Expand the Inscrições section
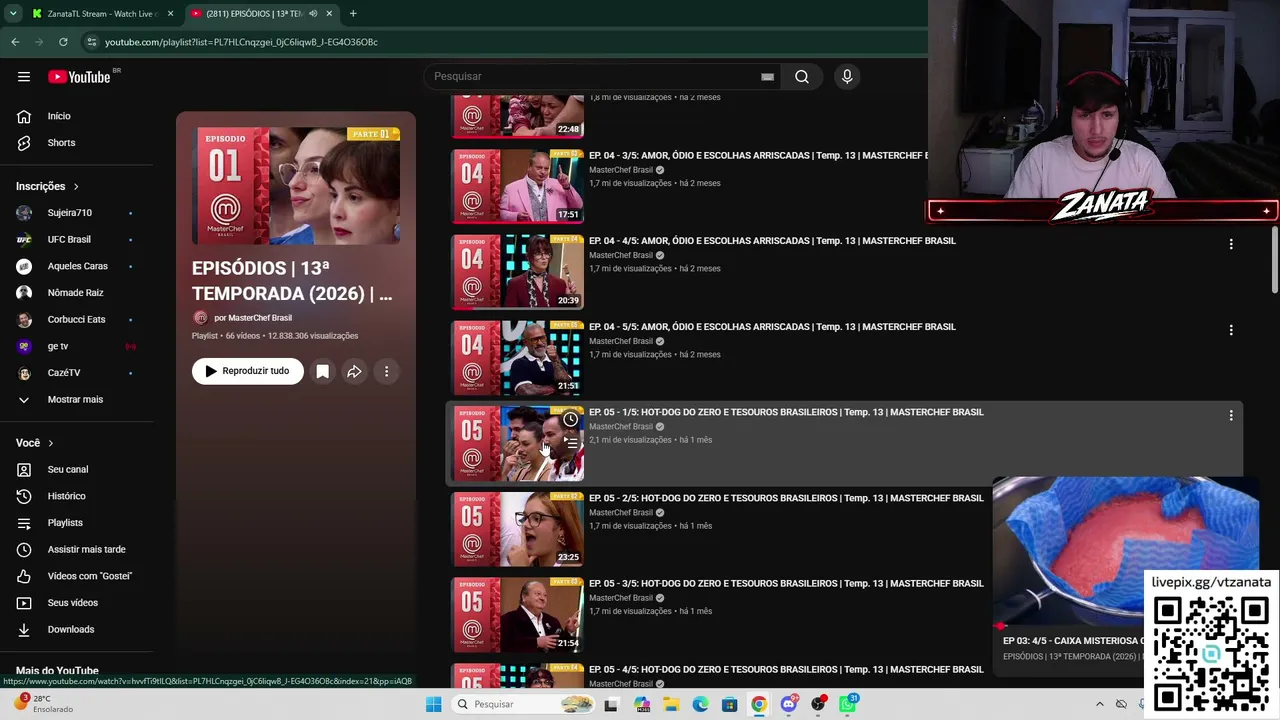 (x=47, y=186)
